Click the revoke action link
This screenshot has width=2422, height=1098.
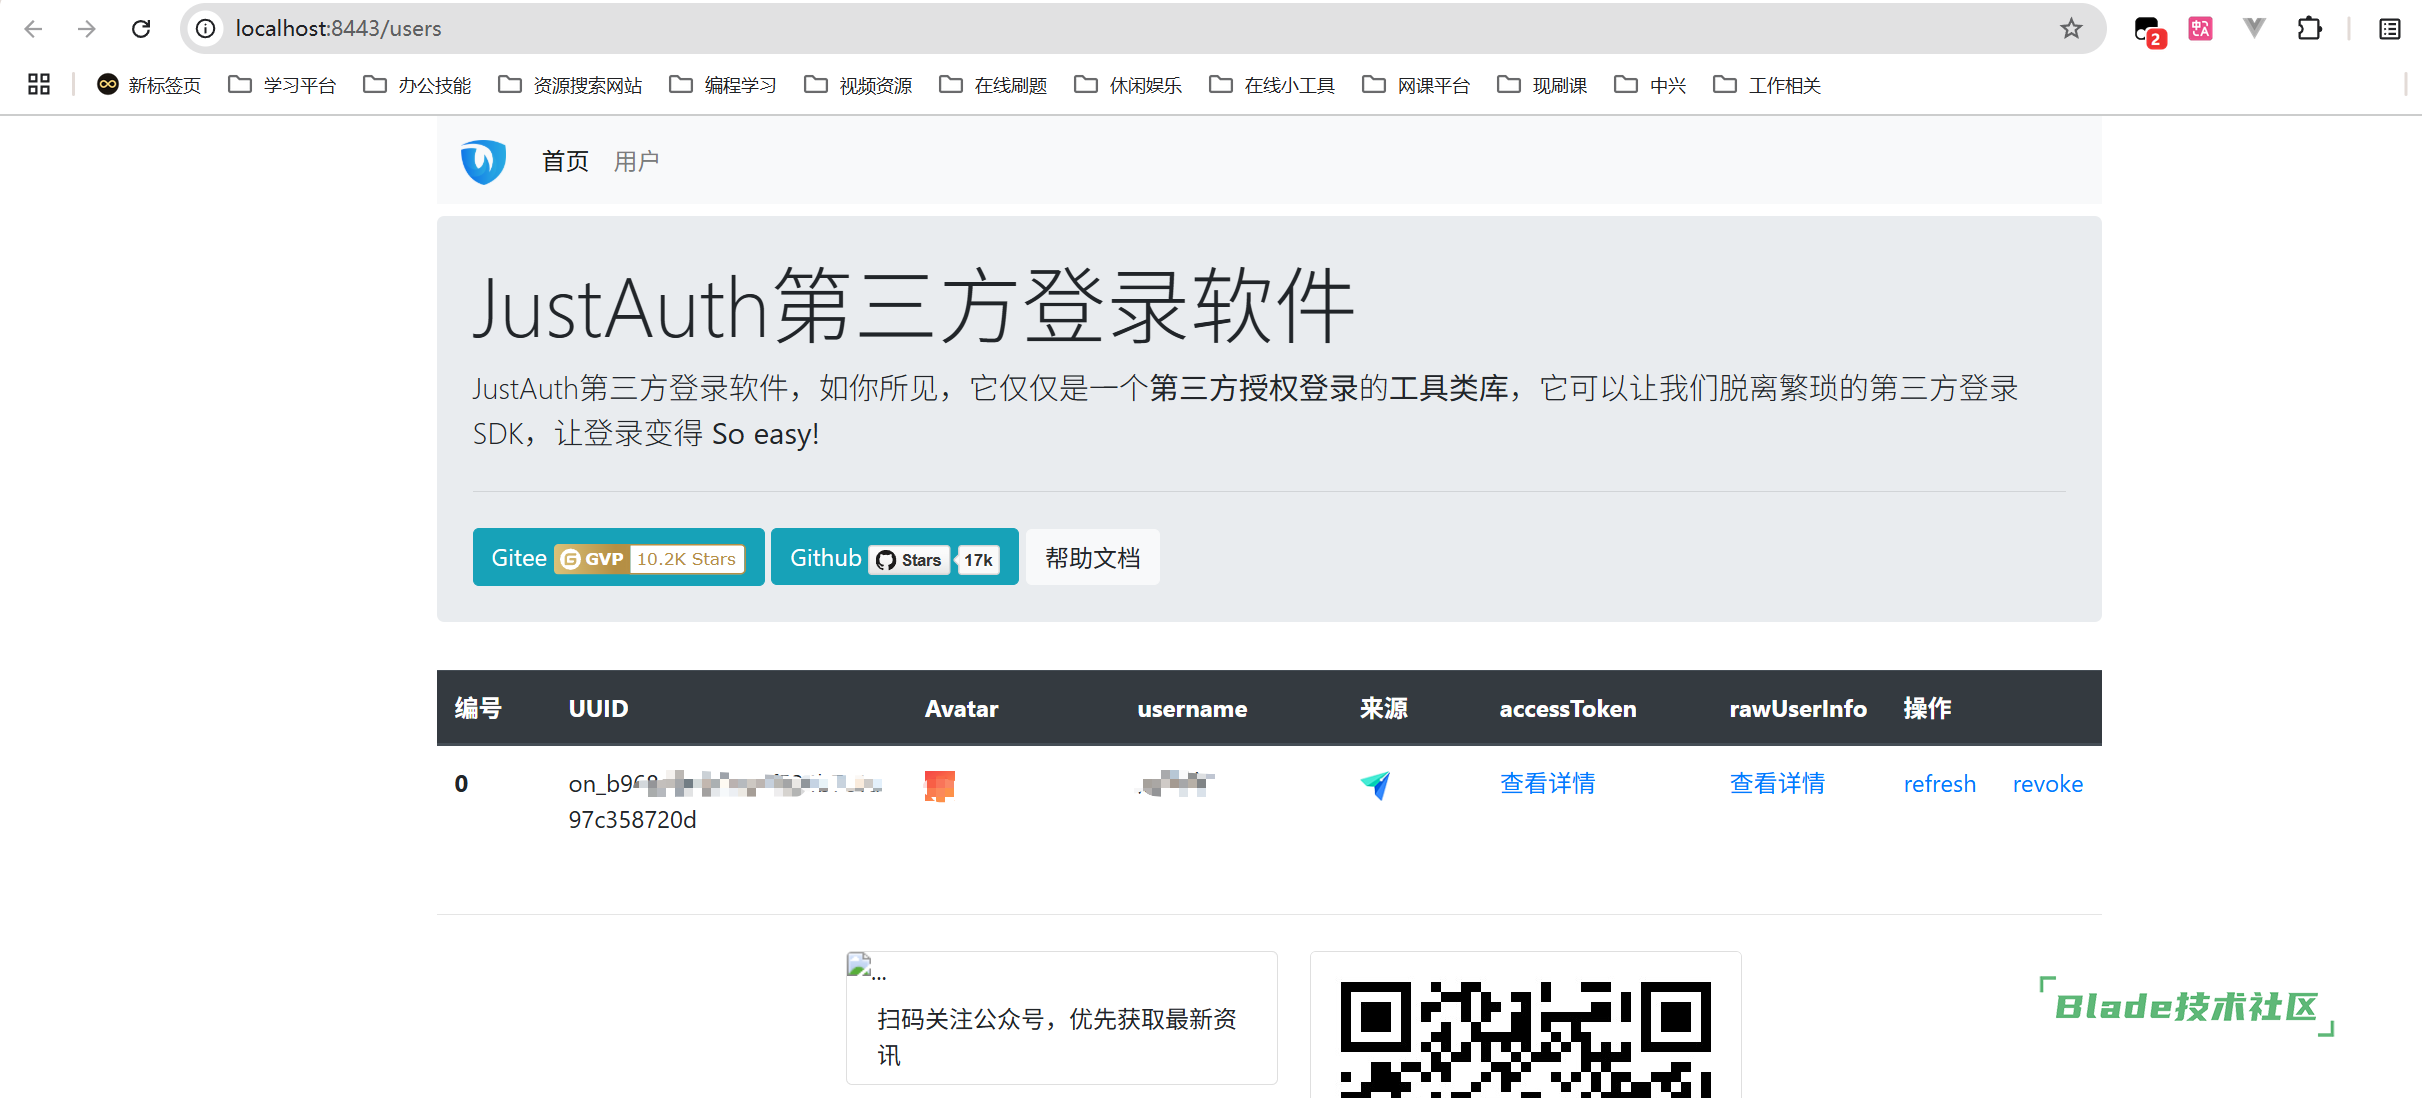click(2048, 784)
